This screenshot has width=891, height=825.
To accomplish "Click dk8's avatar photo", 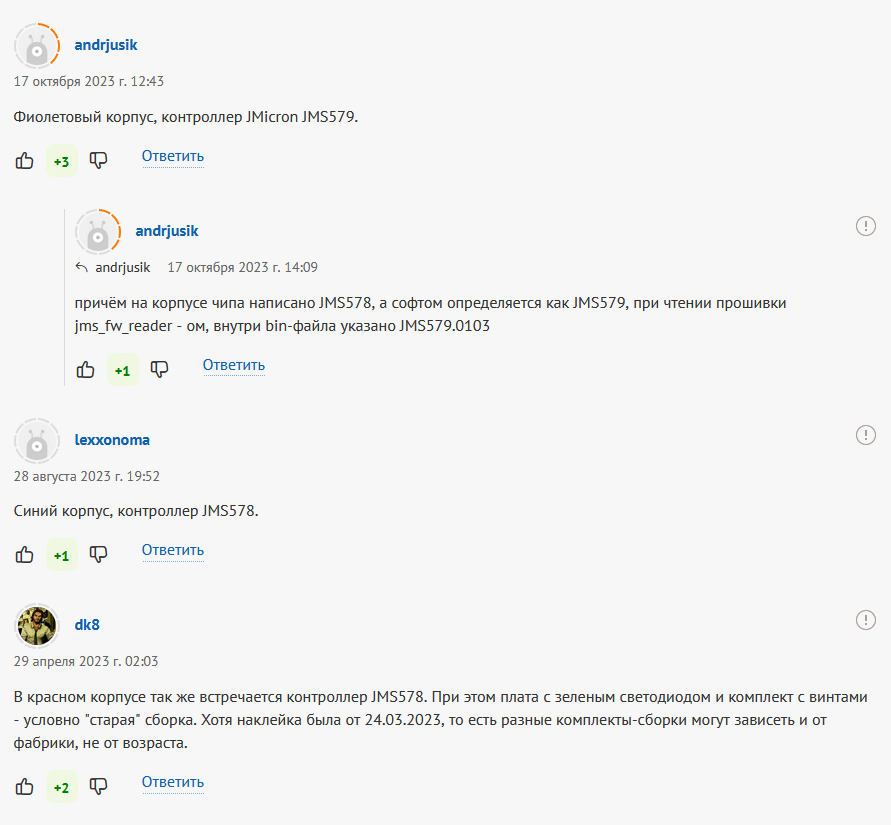I will click(37, 626).
